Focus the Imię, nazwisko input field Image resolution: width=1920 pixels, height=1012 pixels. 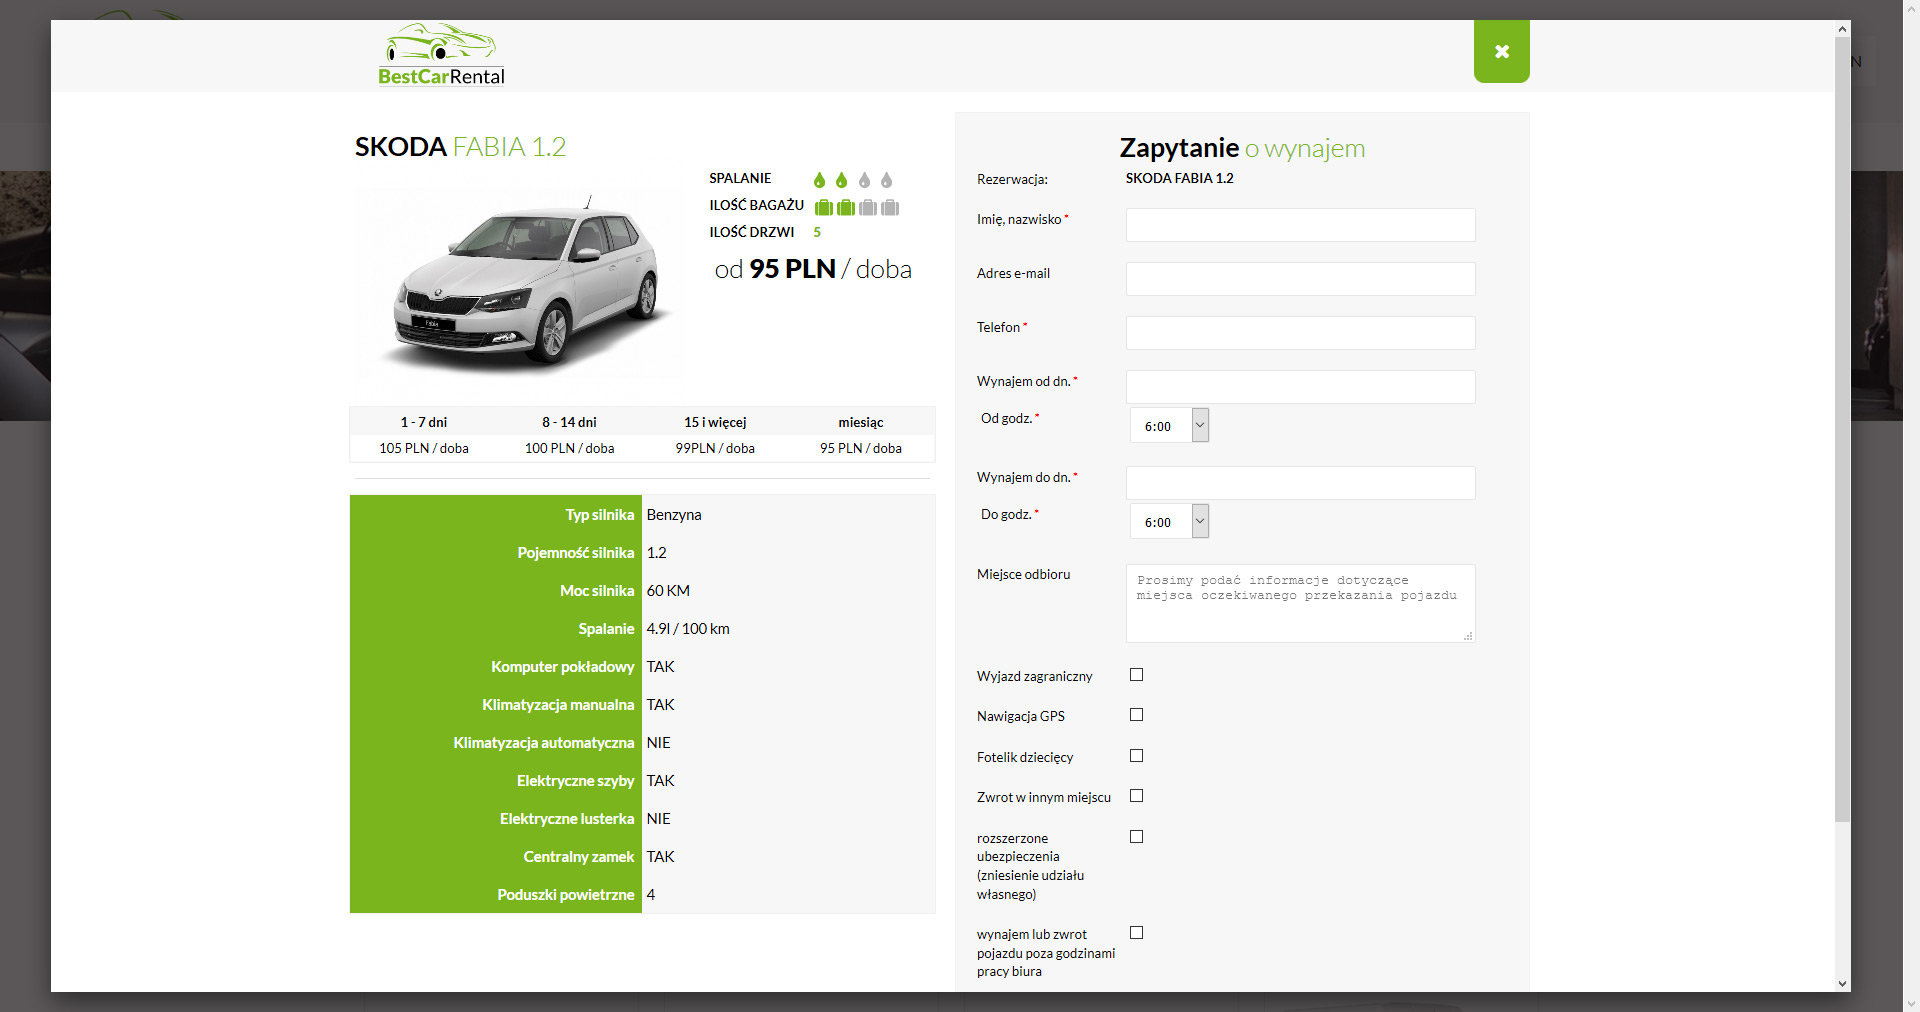(1300, 225)
